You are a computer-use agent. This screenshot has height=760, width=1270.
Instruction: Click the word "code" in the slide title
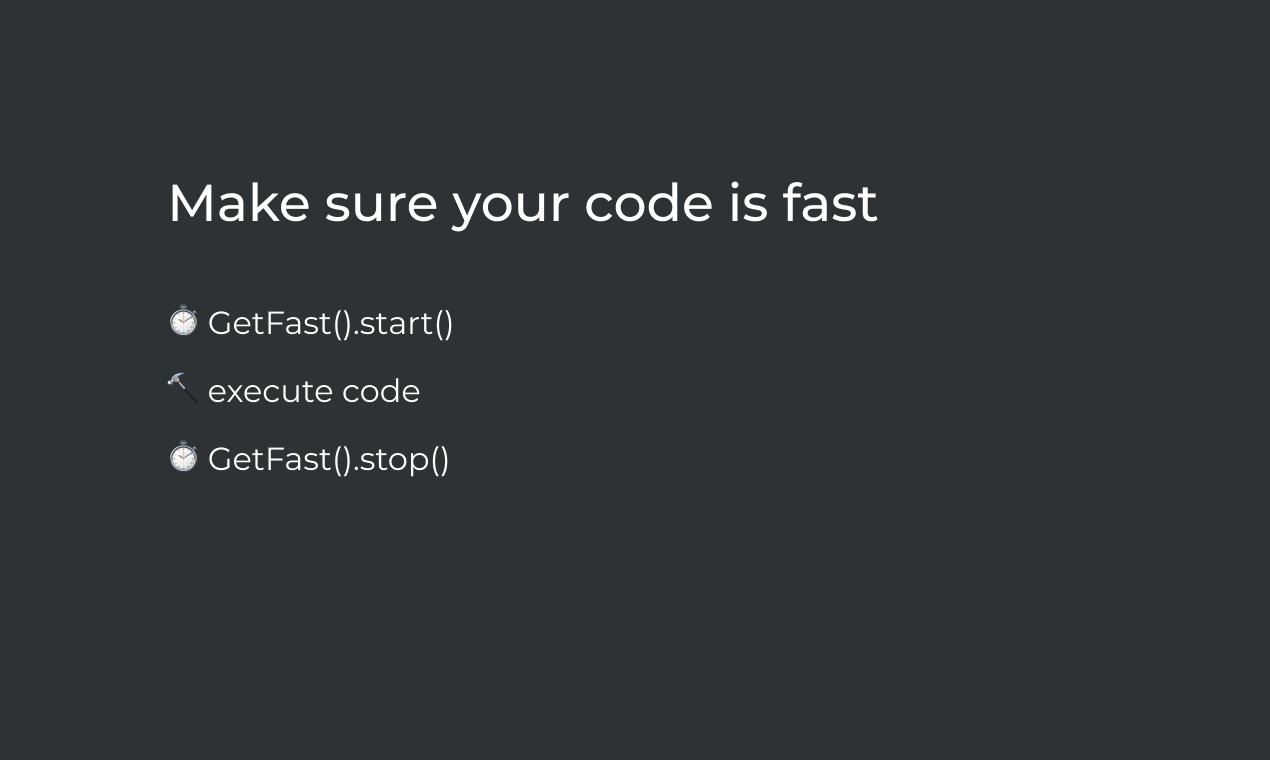(x=648, y=203)
